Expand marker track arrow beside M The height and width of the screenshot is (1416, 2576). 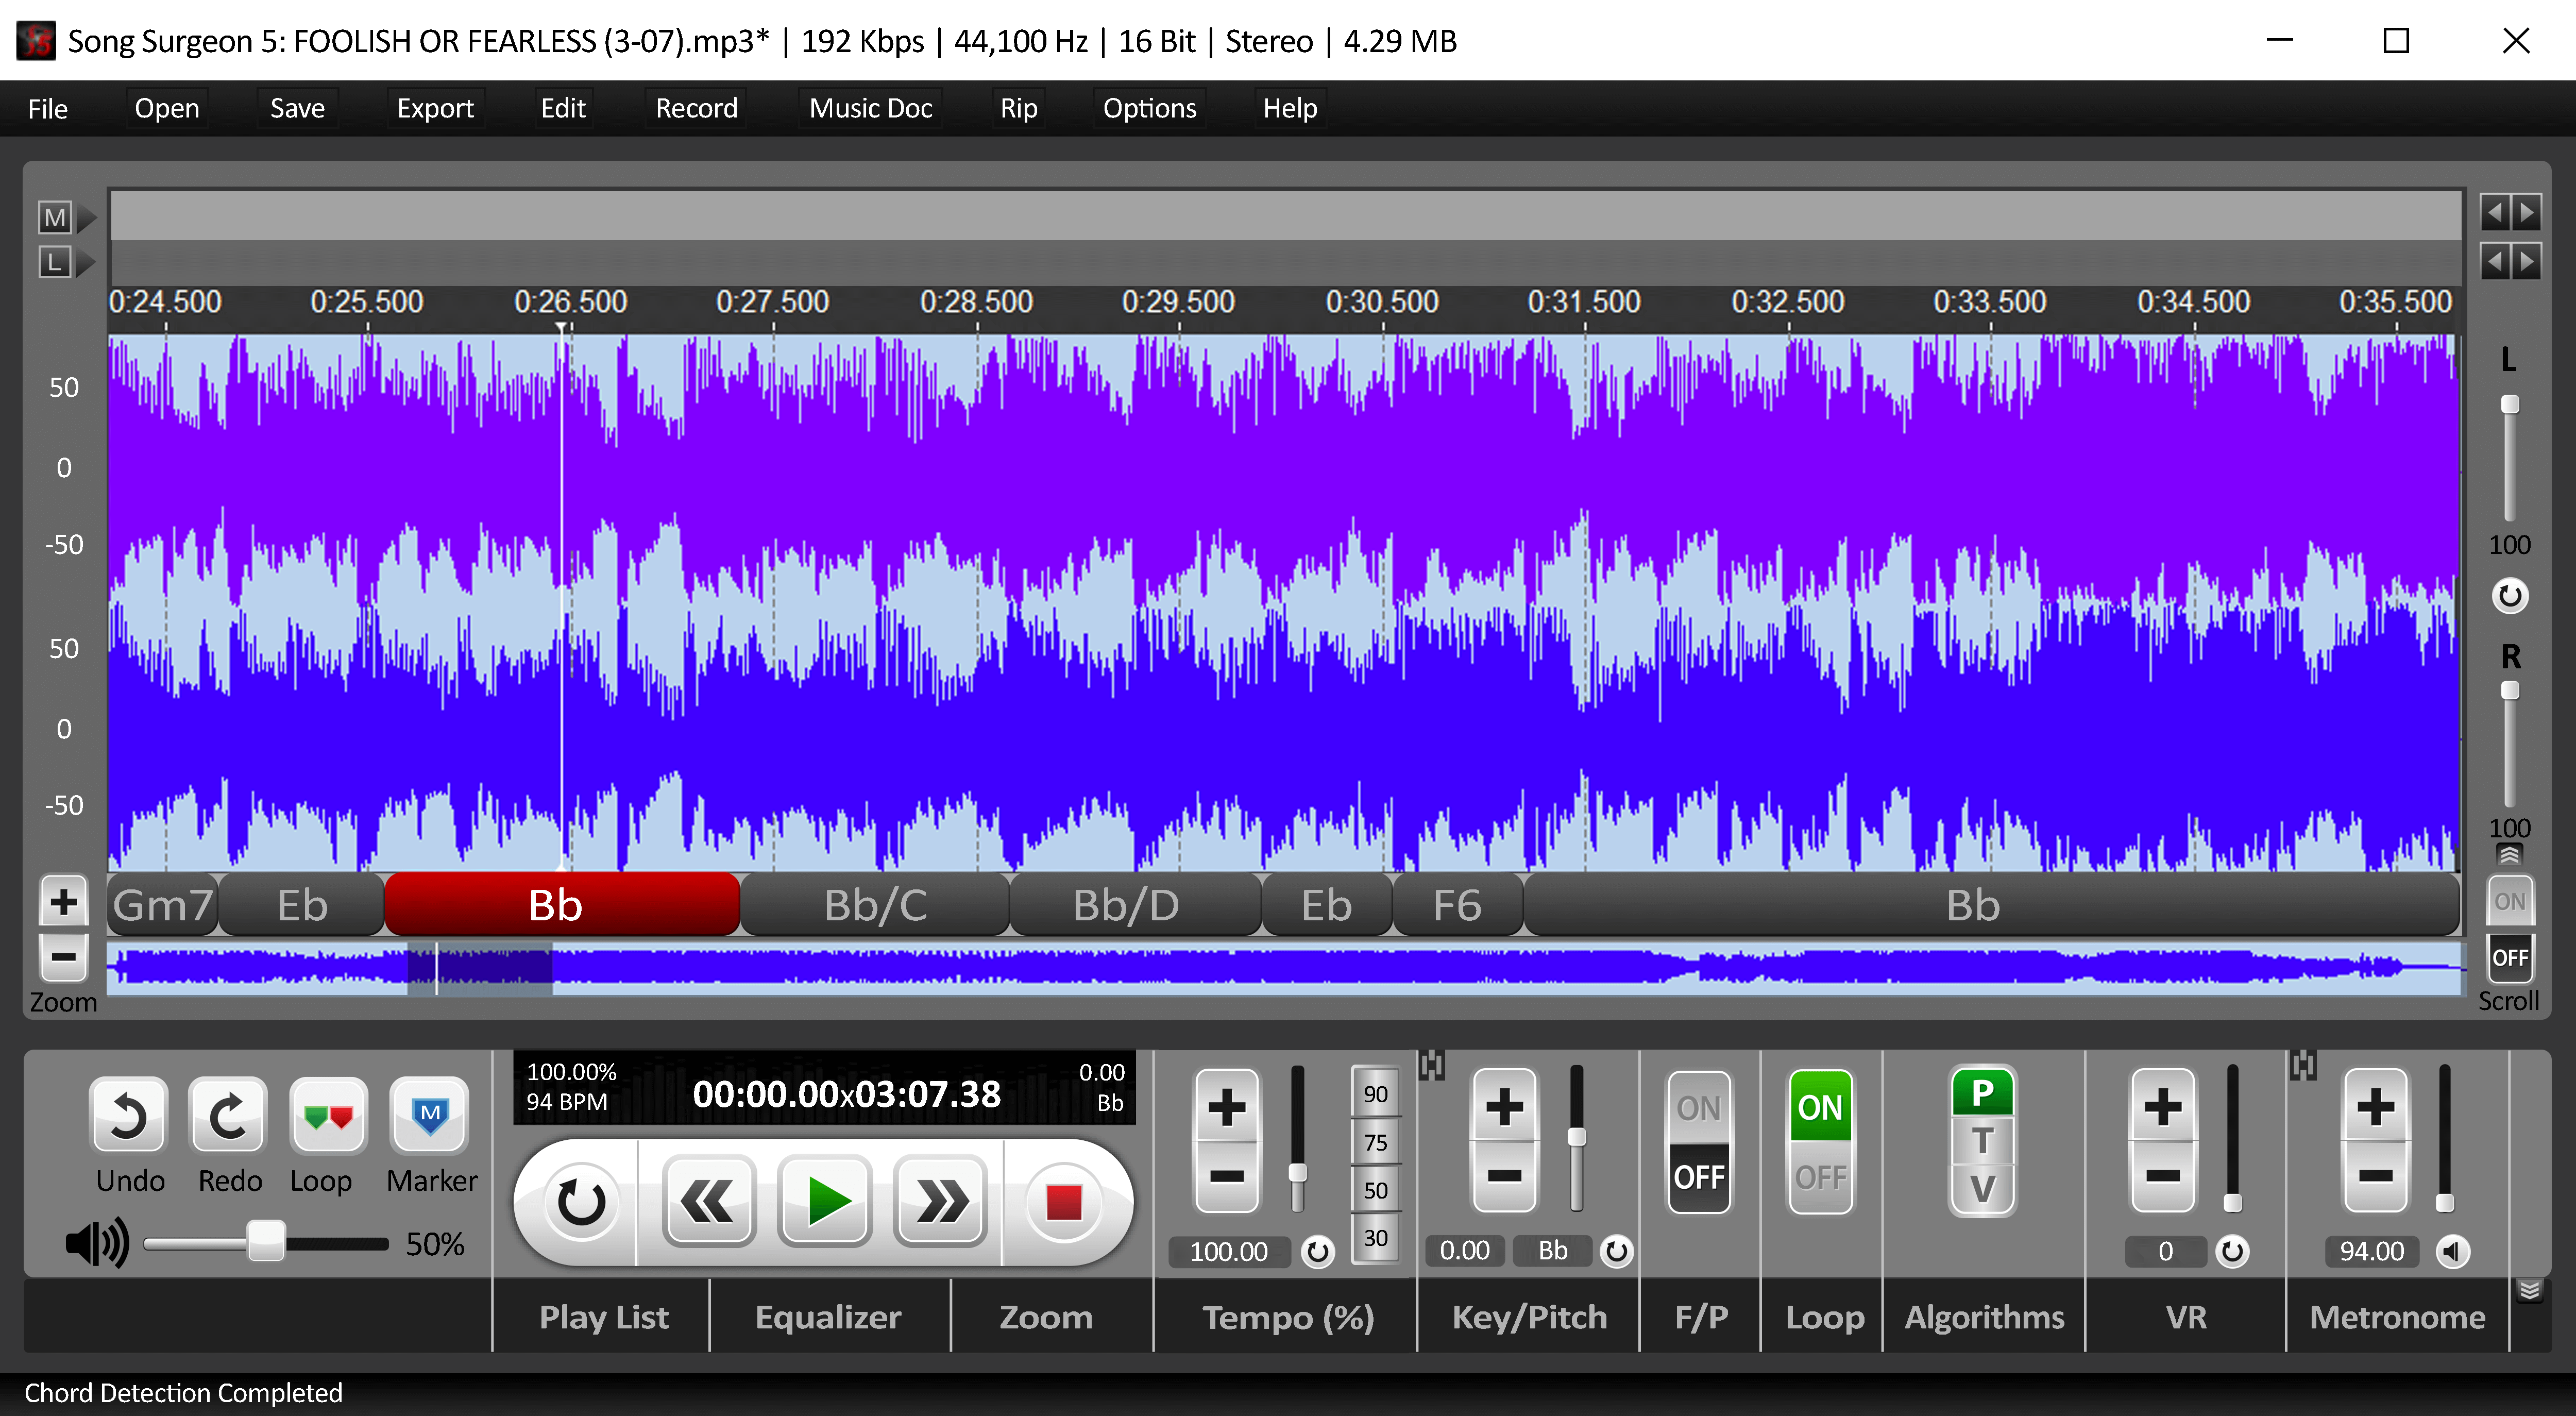point(87,217)
